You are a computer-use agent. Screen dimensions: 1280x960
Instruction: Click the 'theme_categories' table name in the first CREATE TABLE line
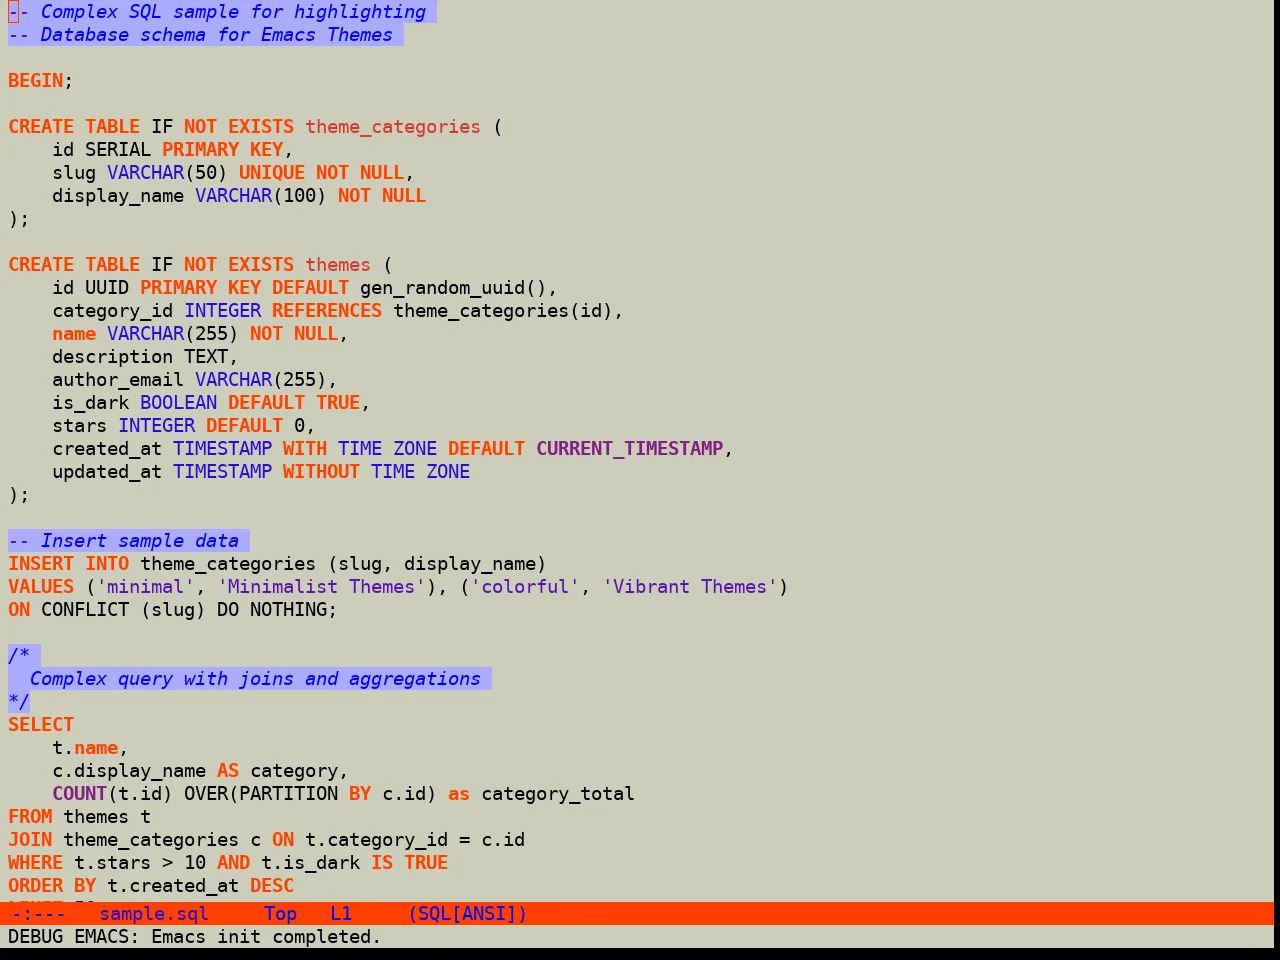[x=393, y=127]
